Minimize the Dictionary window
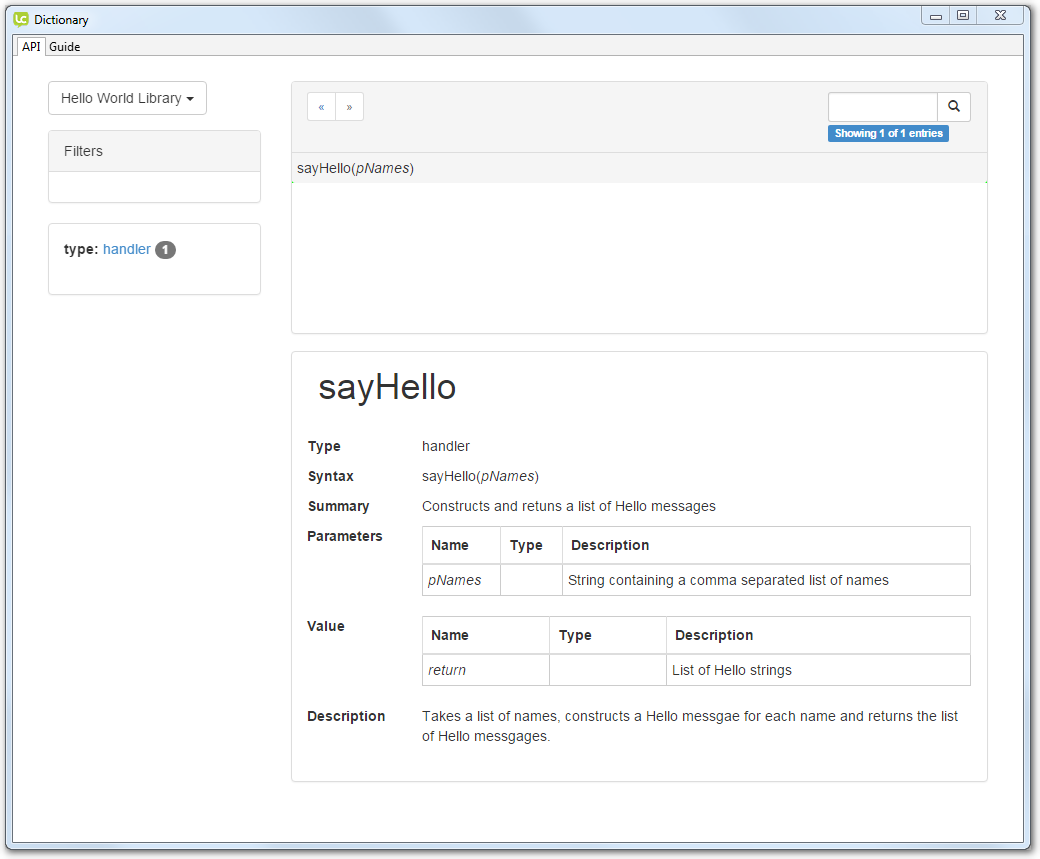The width and height of the screenshot is (1040, 859). pyautogui.click(x=936, y=16)
